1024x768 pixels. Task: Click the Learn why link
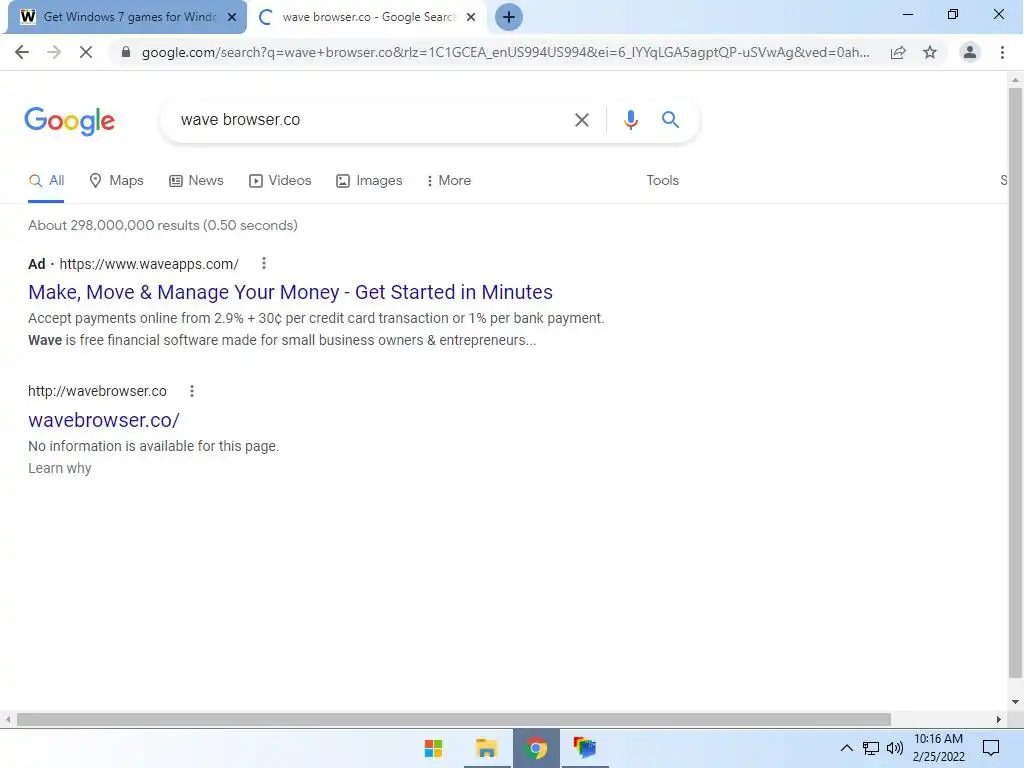59,468
